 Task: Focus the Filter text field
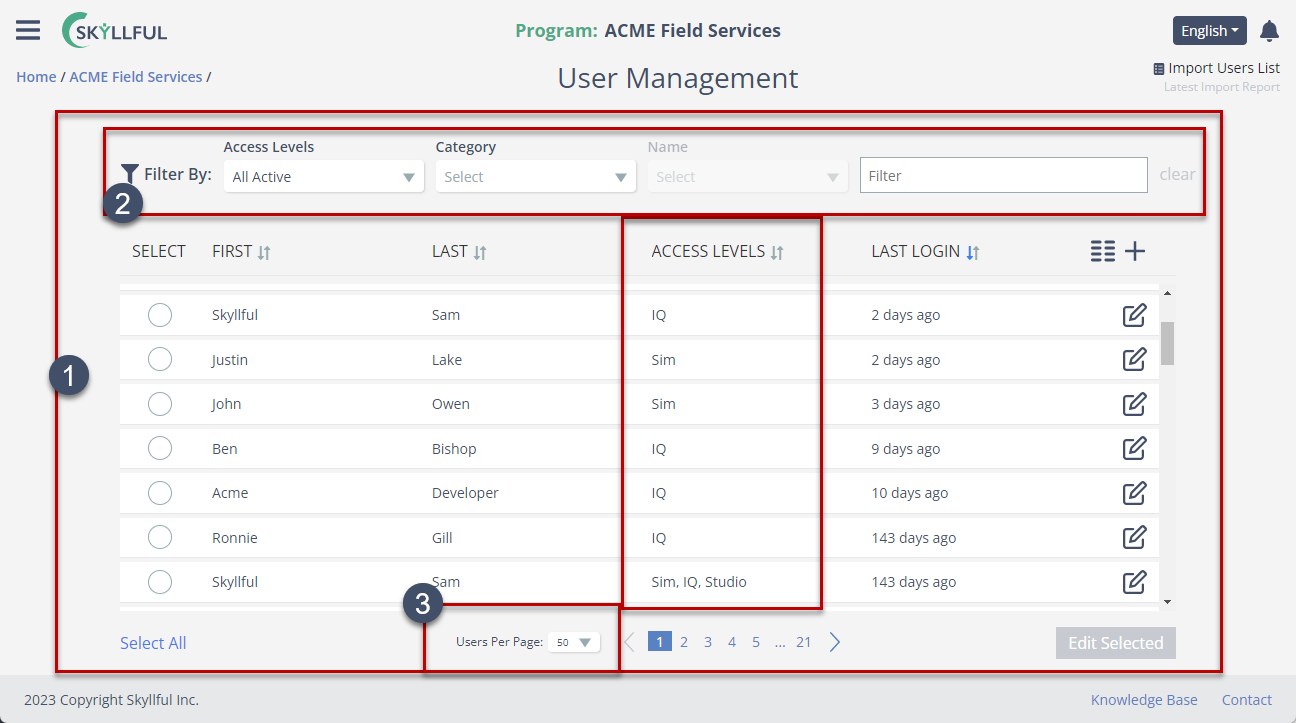click(x=1003, y=175)
